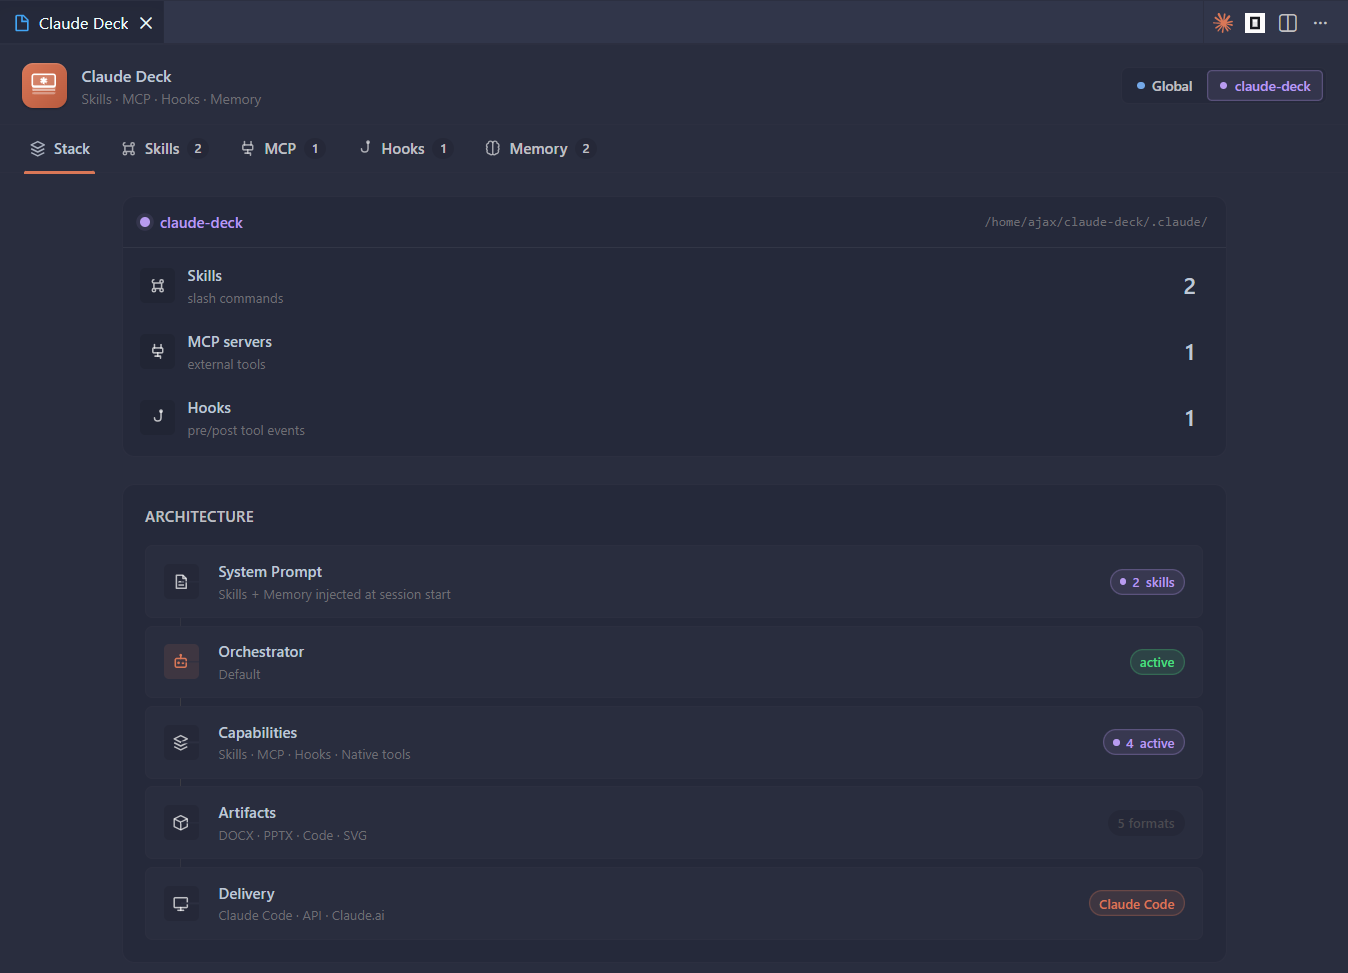Screen dimensions: 1348x973
Task: Click the System Prompt document icon
Action: tap(181, 582)
